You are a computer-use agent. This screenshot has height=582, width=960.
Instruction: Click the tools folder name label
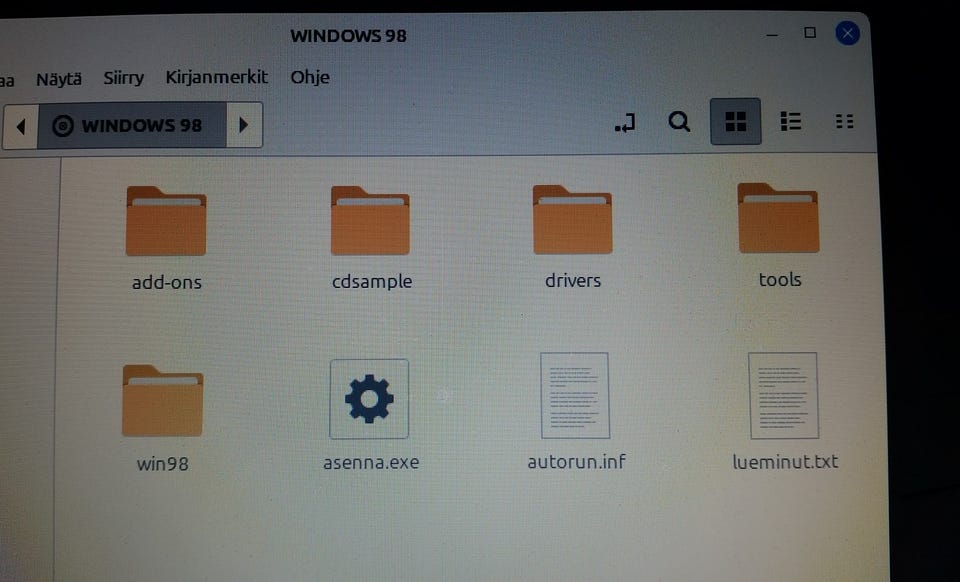[x=779, y=280]
